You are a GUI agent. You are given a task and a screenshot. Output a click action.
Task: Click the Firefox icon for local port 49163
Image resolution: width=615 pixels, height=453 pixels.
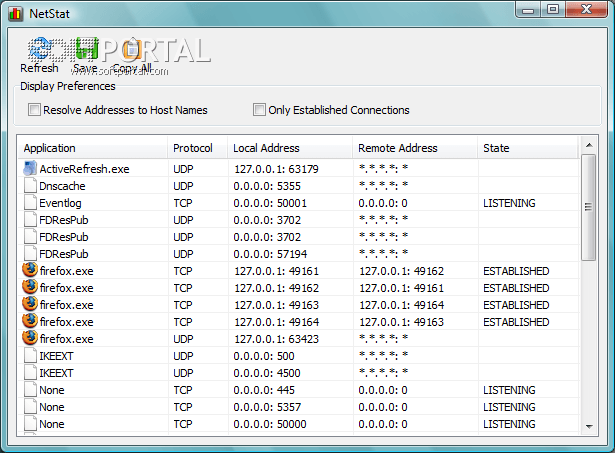coord(30,304)
